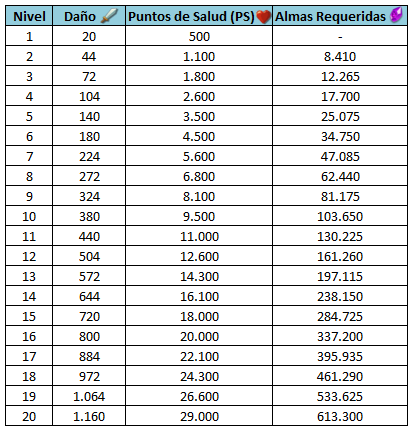Click level number 7 in Nivel column
The width and height of the screenshot is (413, 433).
tap(29, 156)
